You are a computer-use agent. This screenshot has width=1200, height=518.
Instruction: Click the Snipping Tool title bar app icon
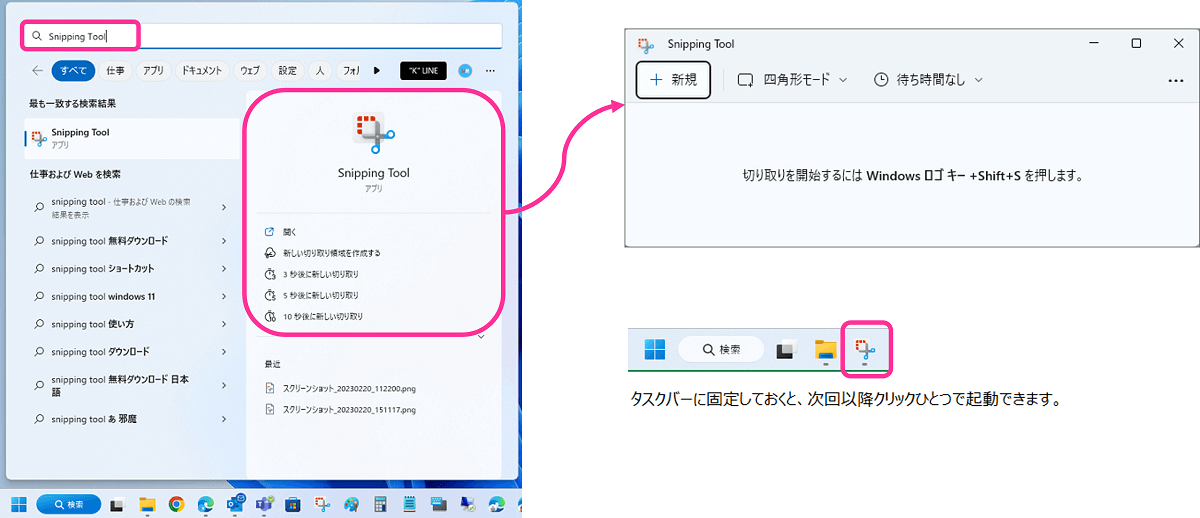(x=645, y=44)
